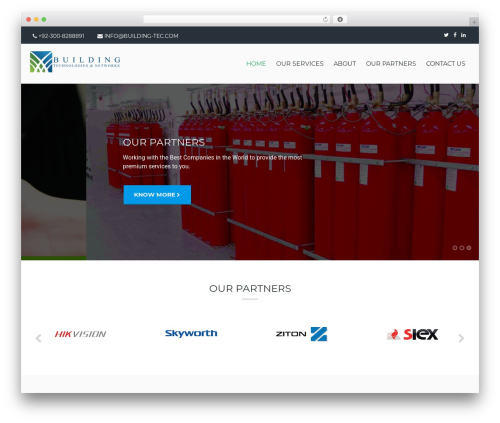Open a new browser tab with plus
This screenshot has width=500, height=423.
coord(474,22)
